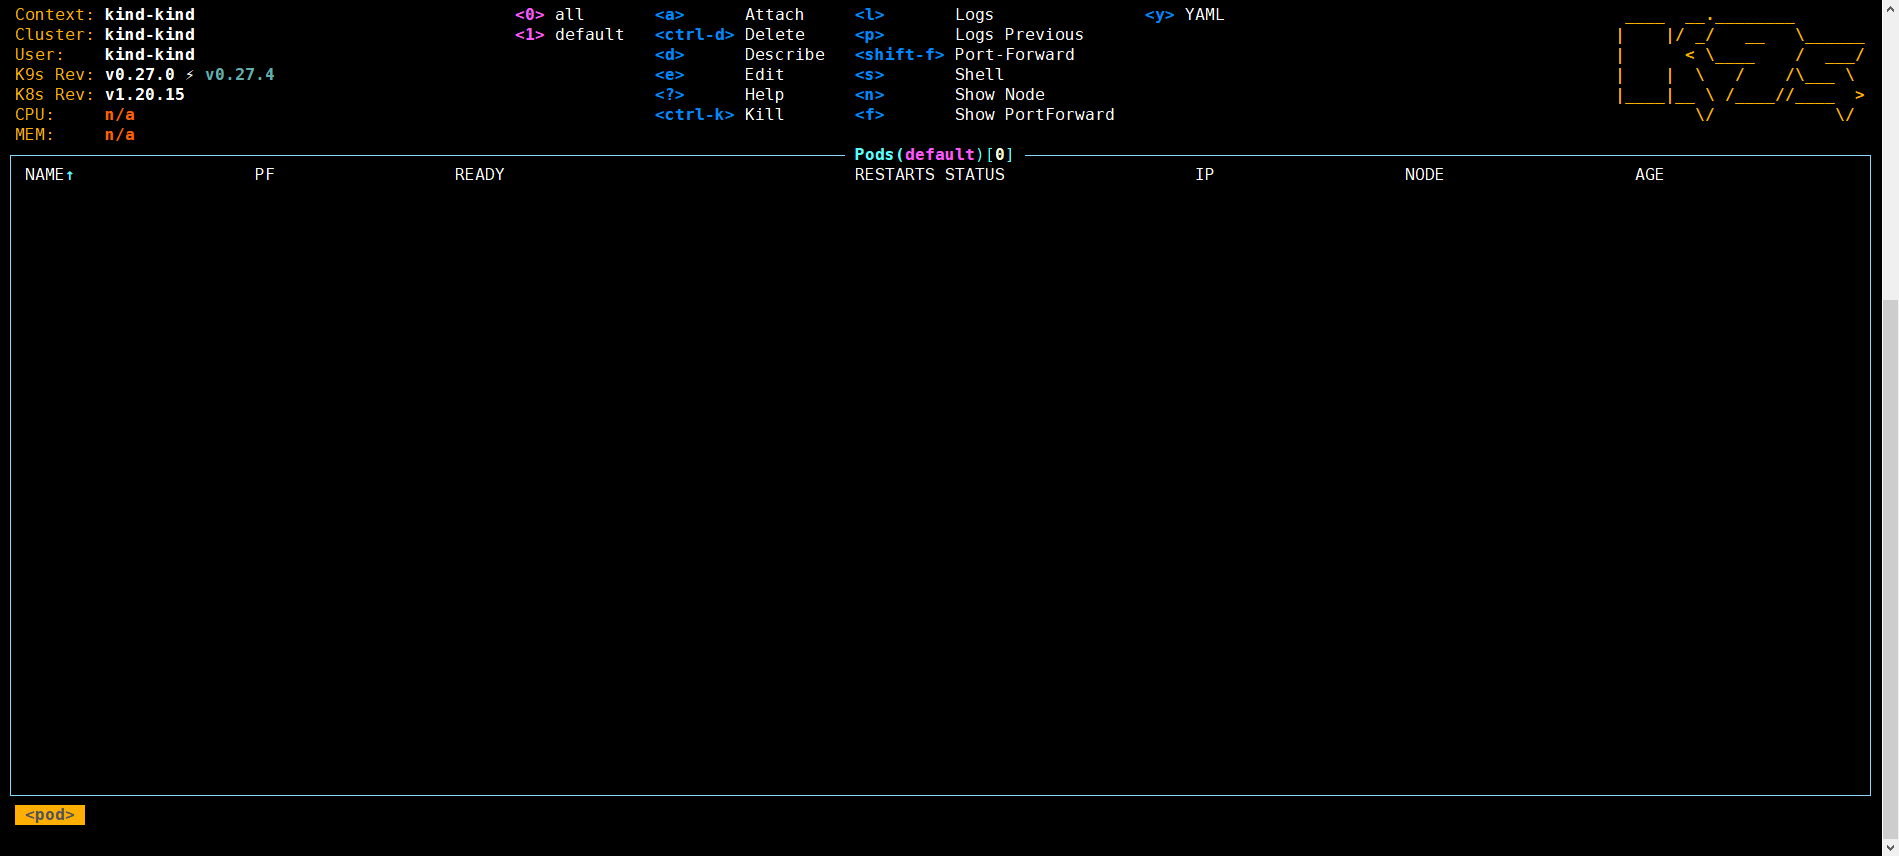Click the Pods(default) table title
The width and height of the screenshot is (1899, 856).
pyautogui.click(x=933, y=155)
